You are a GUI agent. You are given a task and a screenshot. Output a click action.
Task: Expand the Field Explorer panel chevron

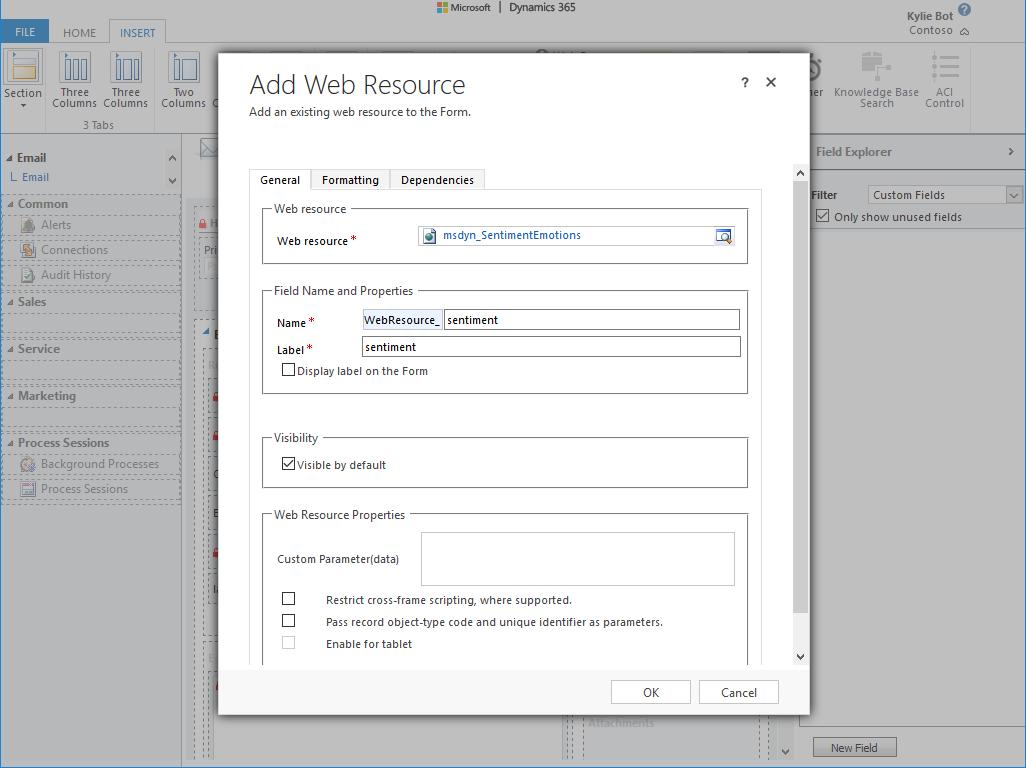tap(1011, 152)
